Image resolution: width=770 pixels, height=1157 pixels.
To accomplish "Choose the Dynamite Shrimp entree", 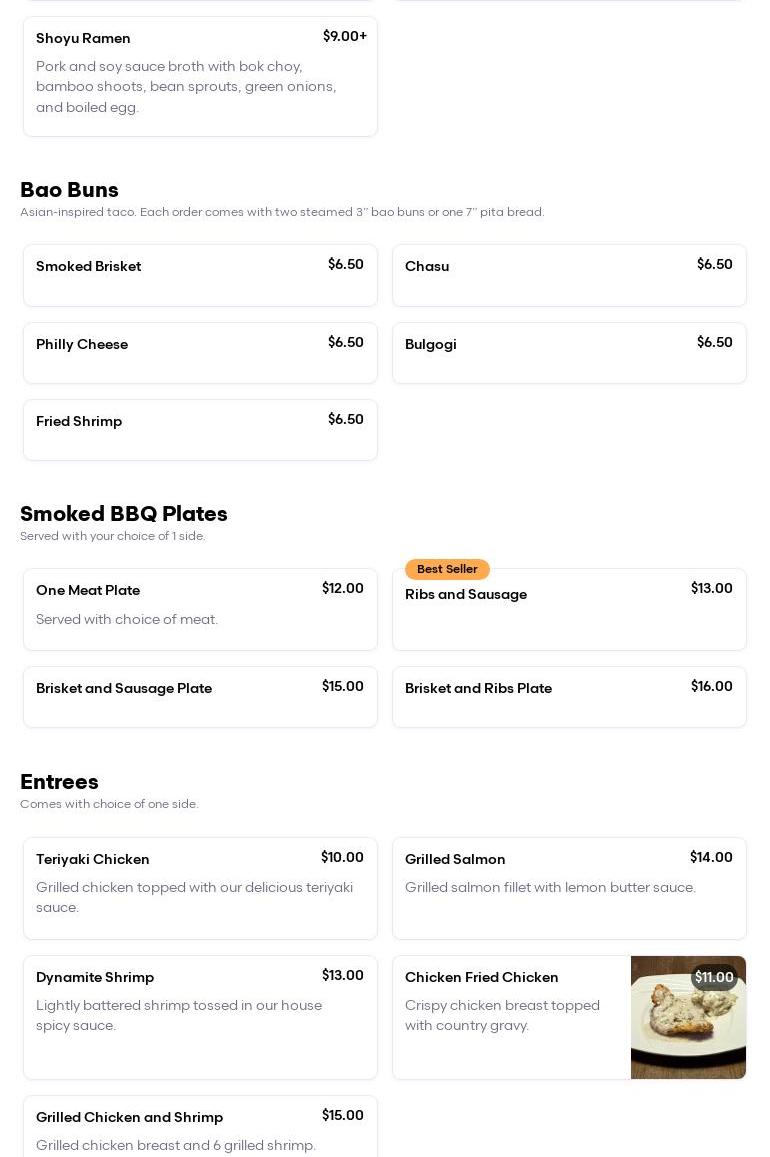I will (x=200, y=1016).
